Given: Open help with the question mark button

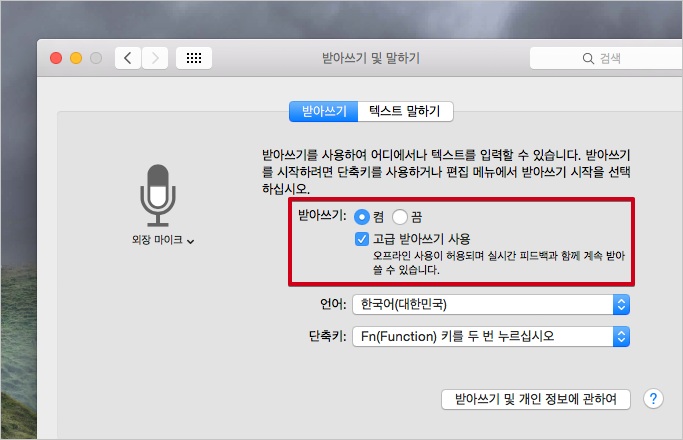Looking at the screenshot, I should click(653, 399).
